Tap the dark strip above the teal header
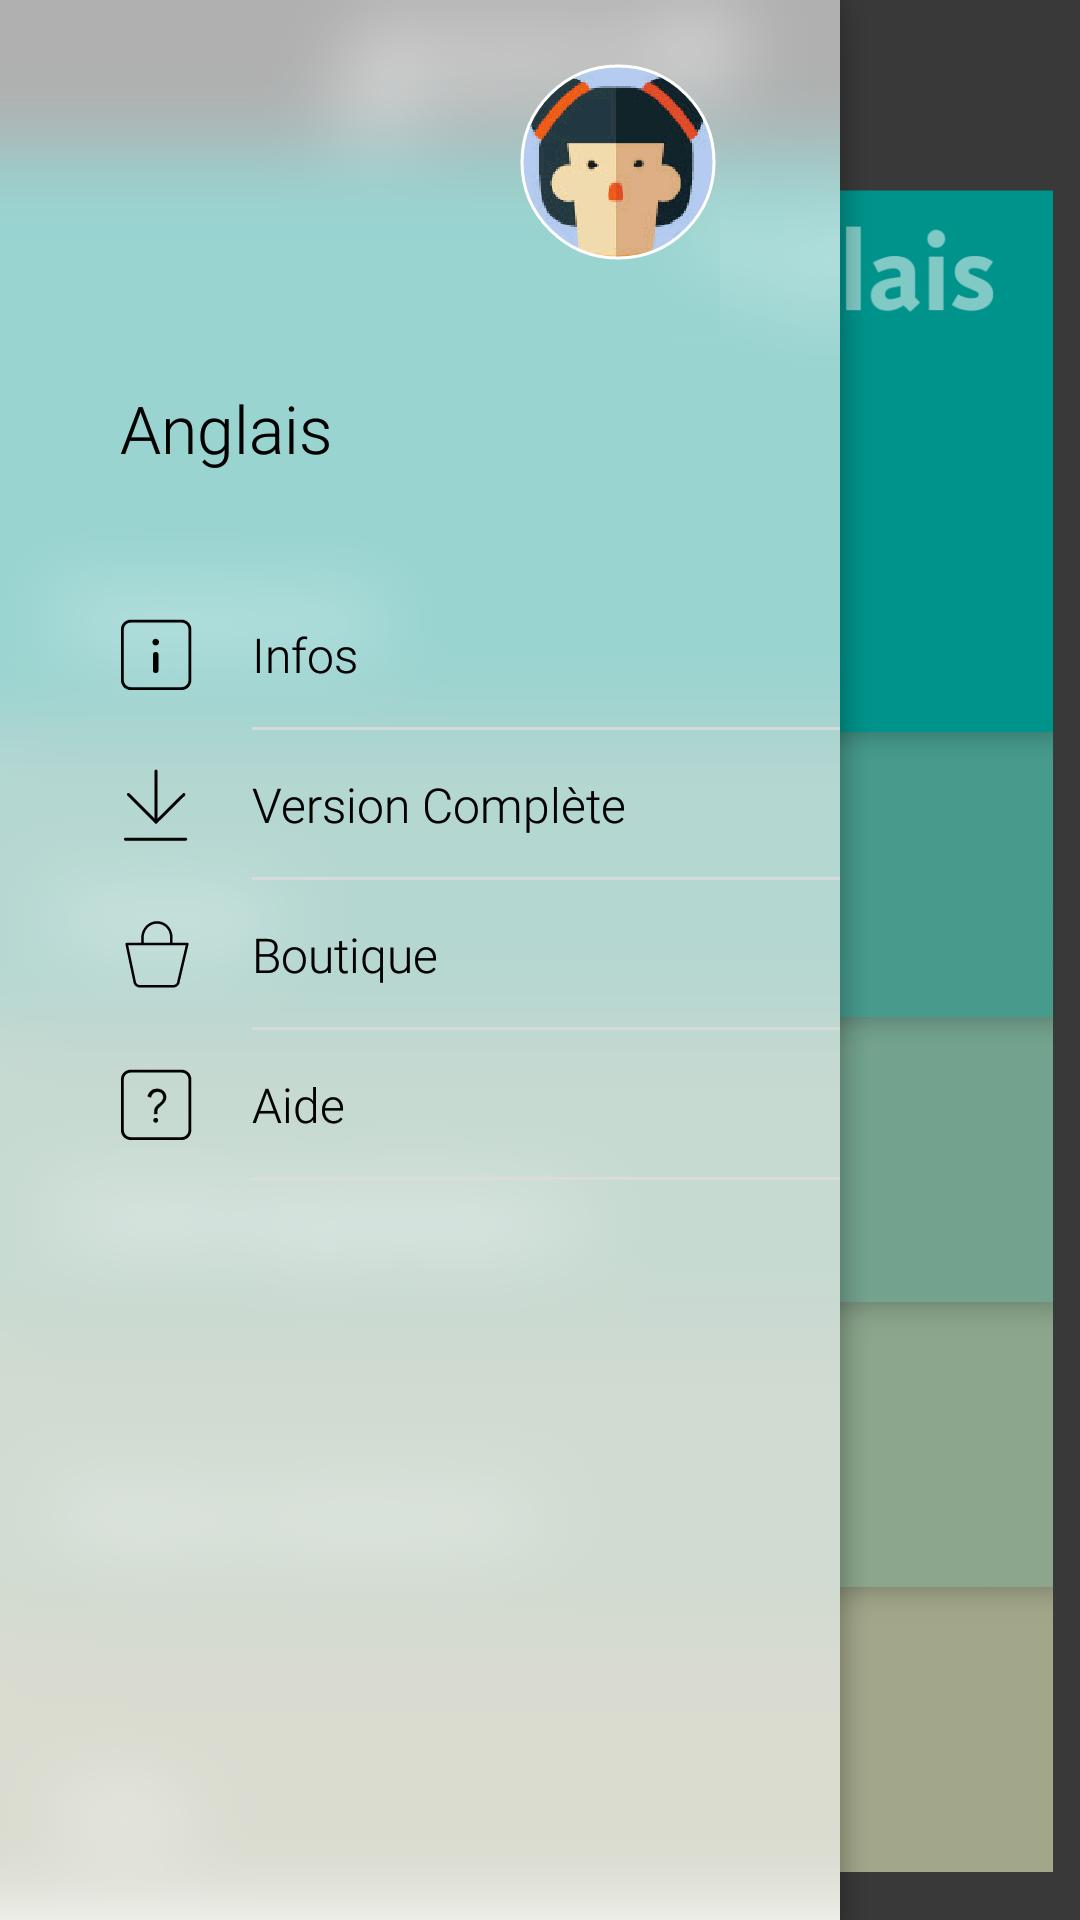The image size is (1080, 1920). 960,95
